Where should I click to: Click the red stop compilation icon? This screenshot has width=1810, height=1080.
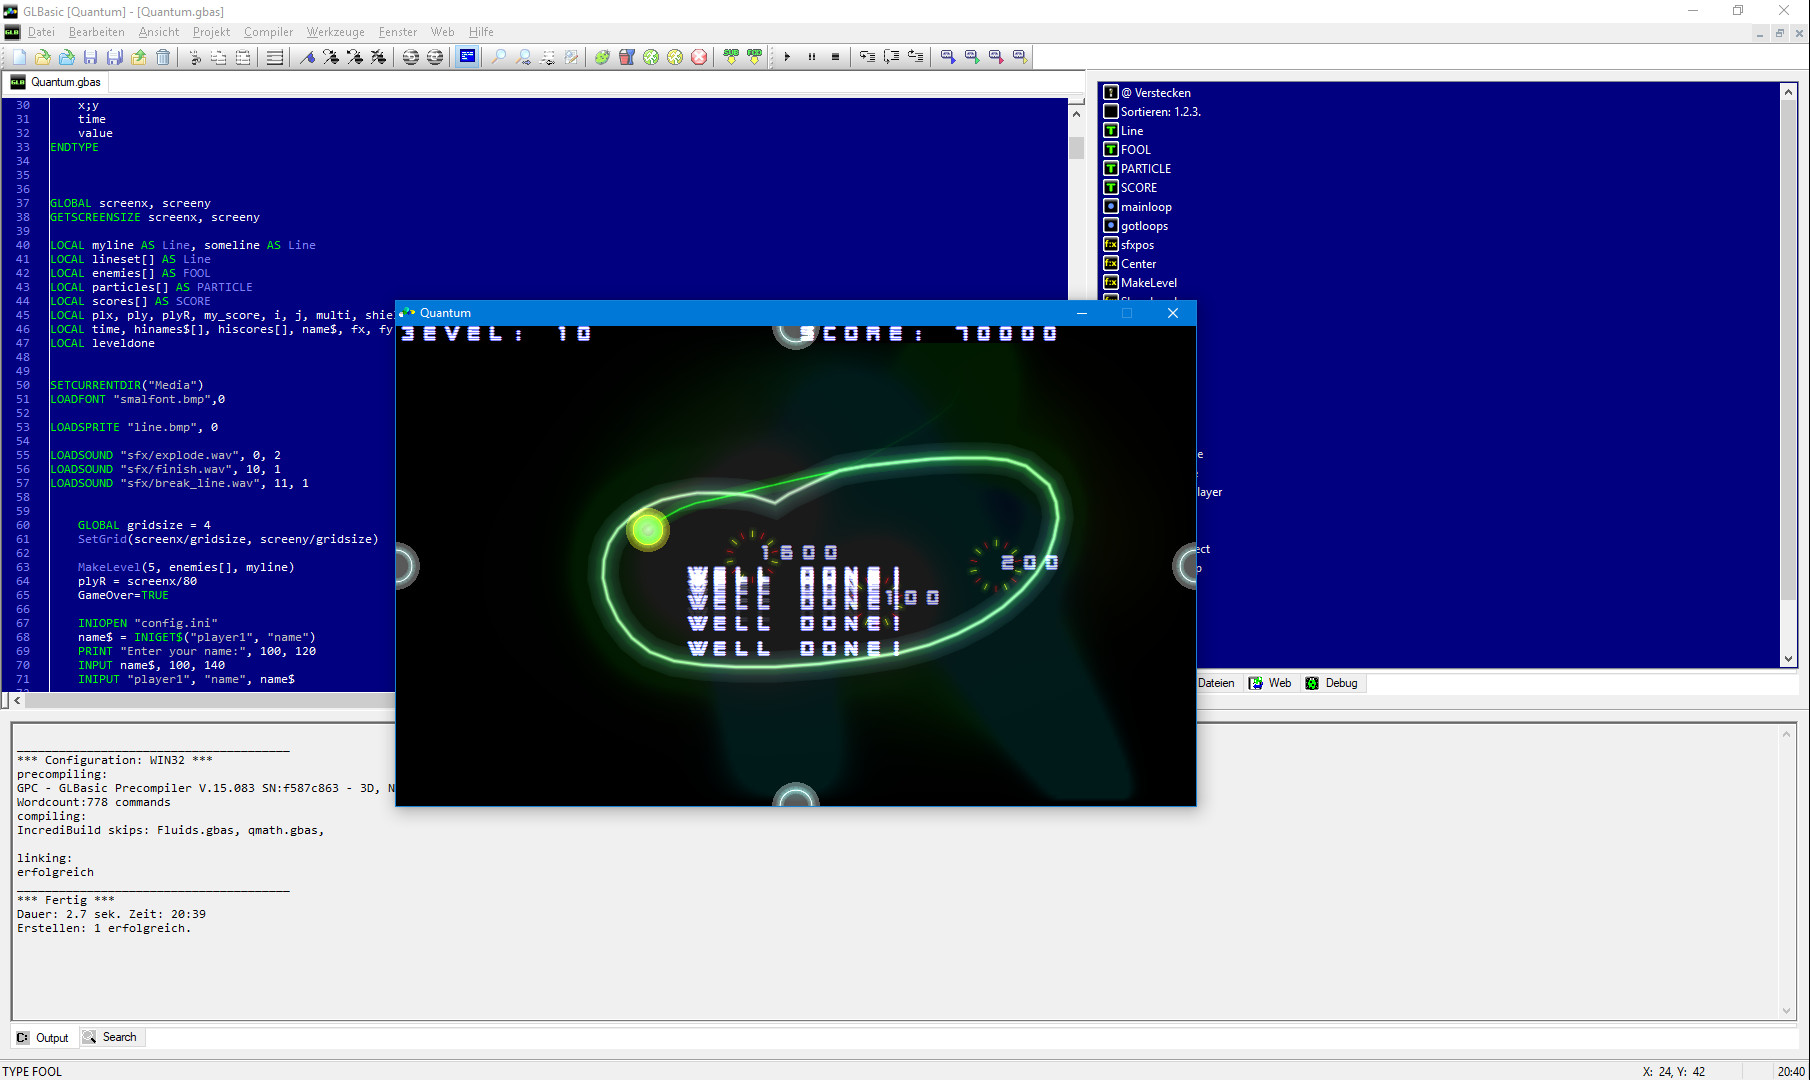pyautogui.click(x=699, y=57)
